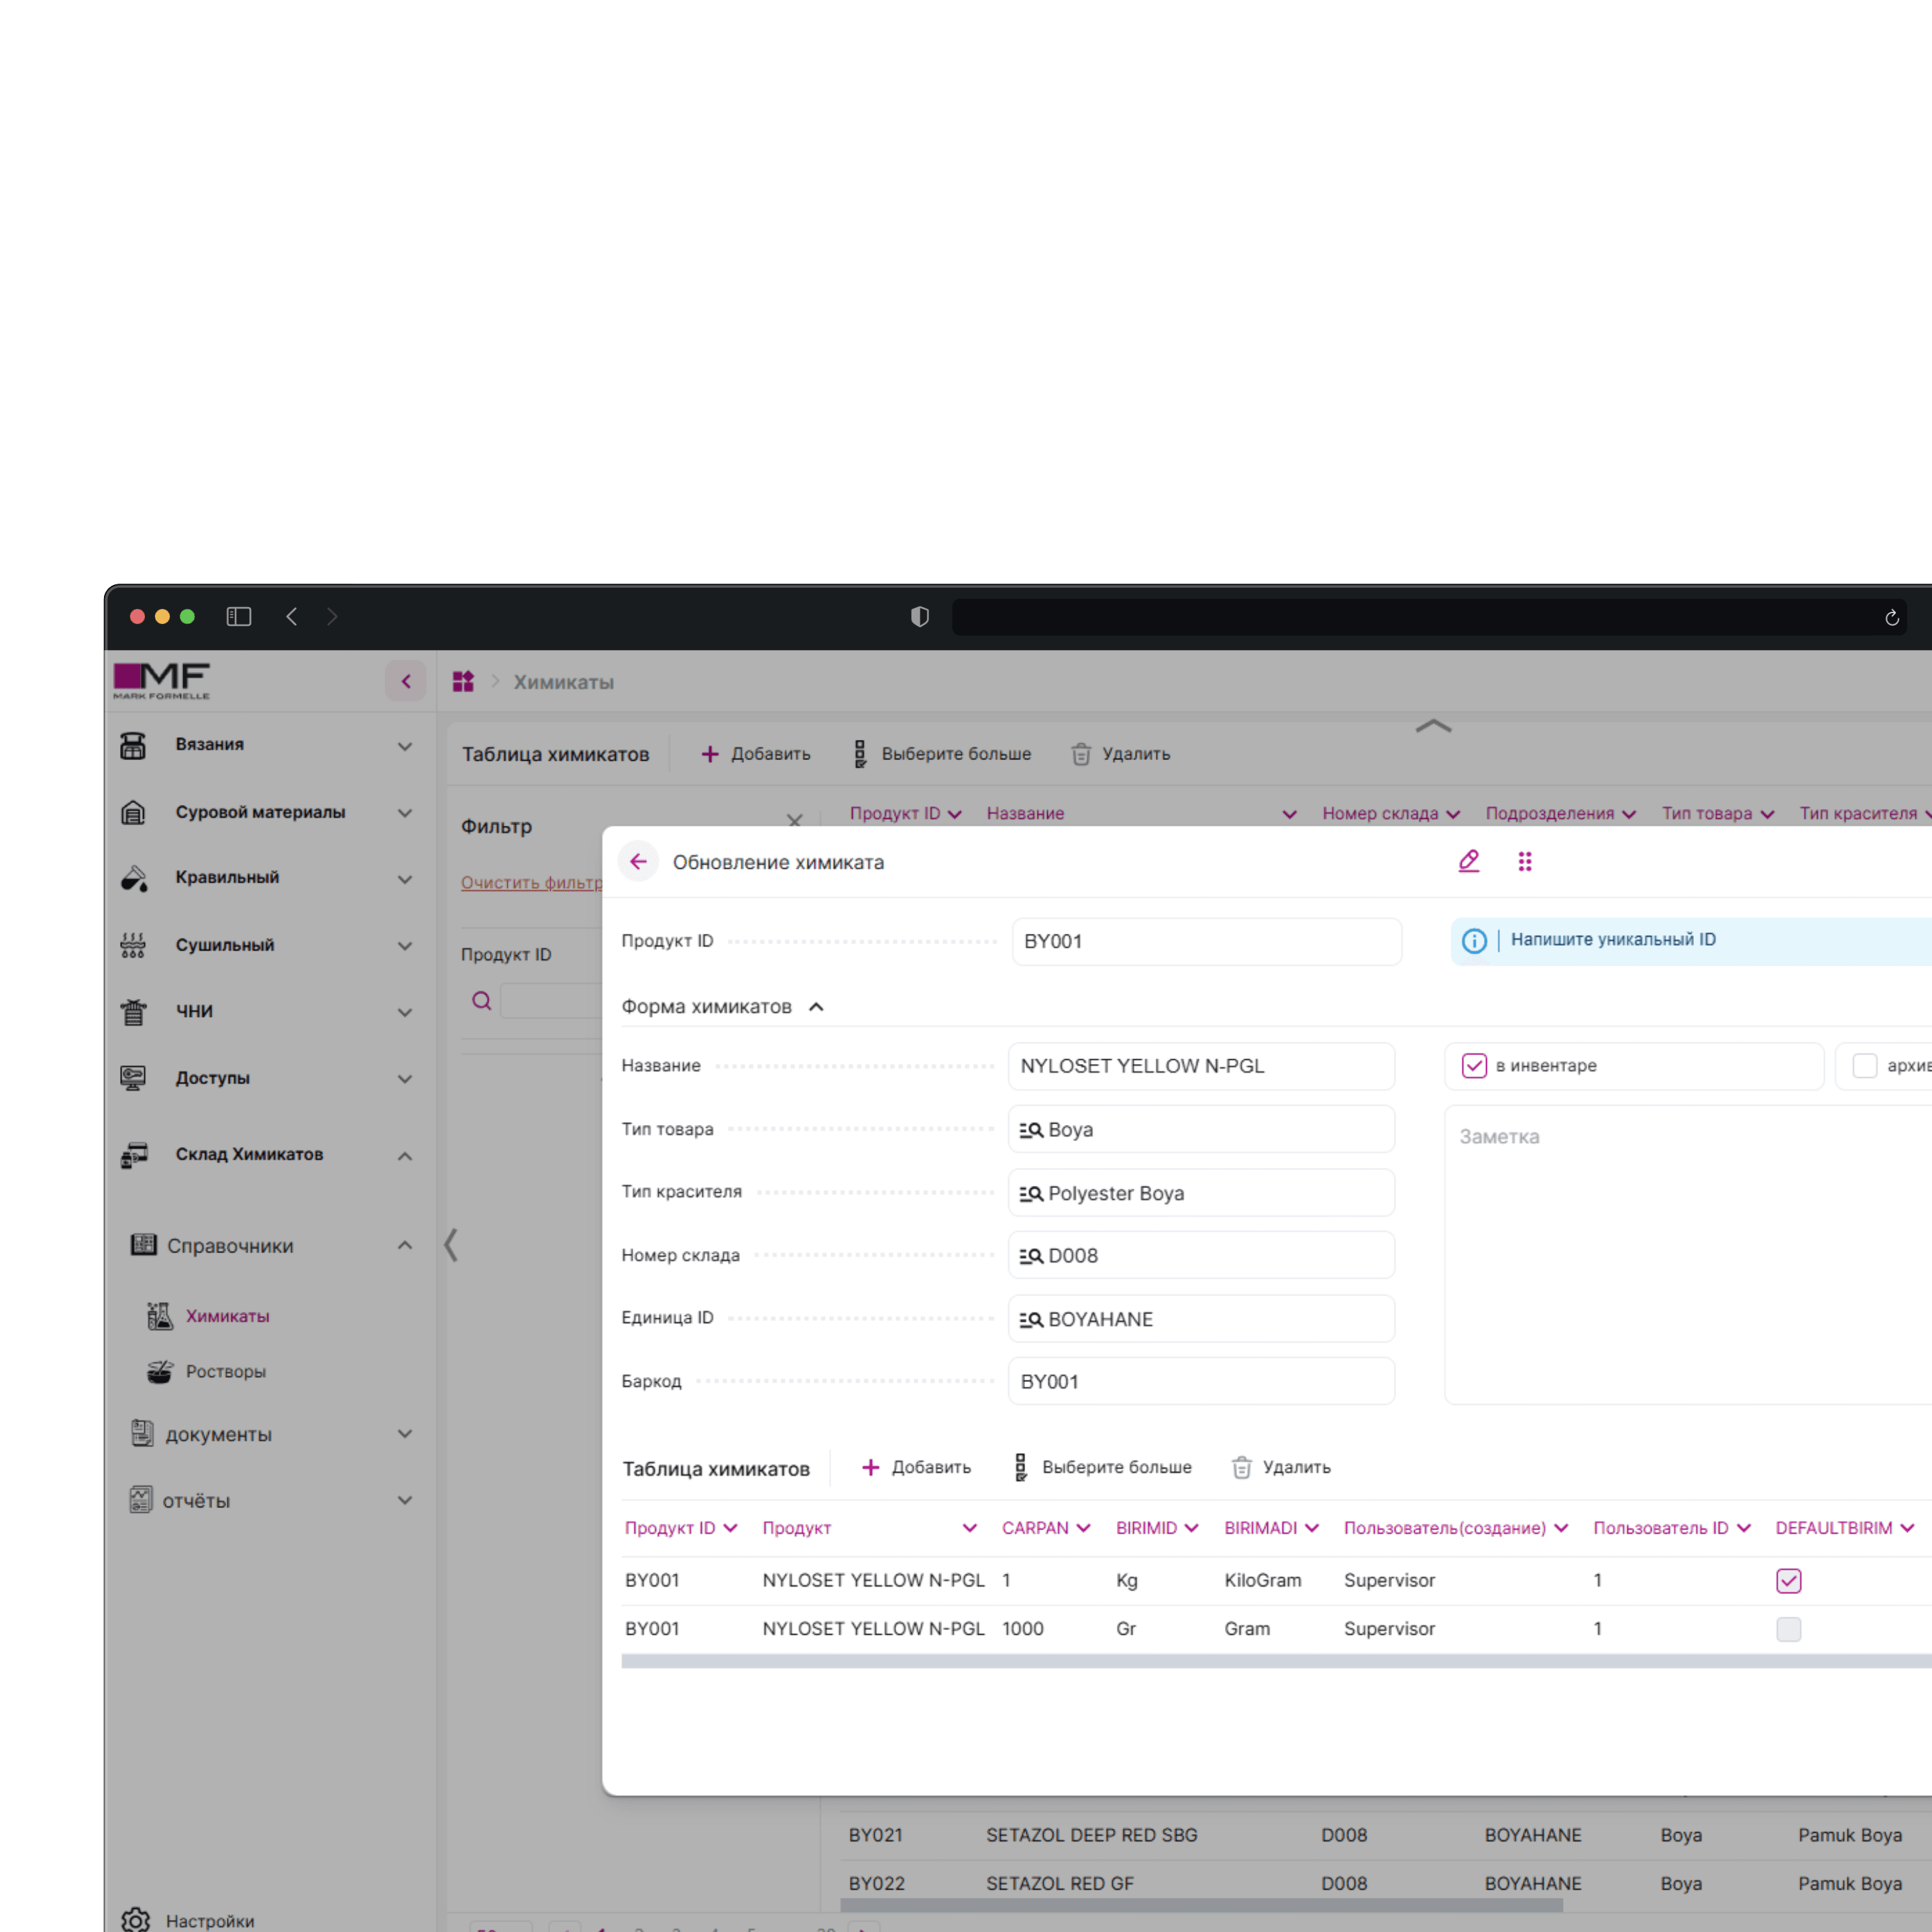This screenshot has width=1932, height=1932.
Task: Open Растворы in the sidebar menu
Action: coord(226,1371)
